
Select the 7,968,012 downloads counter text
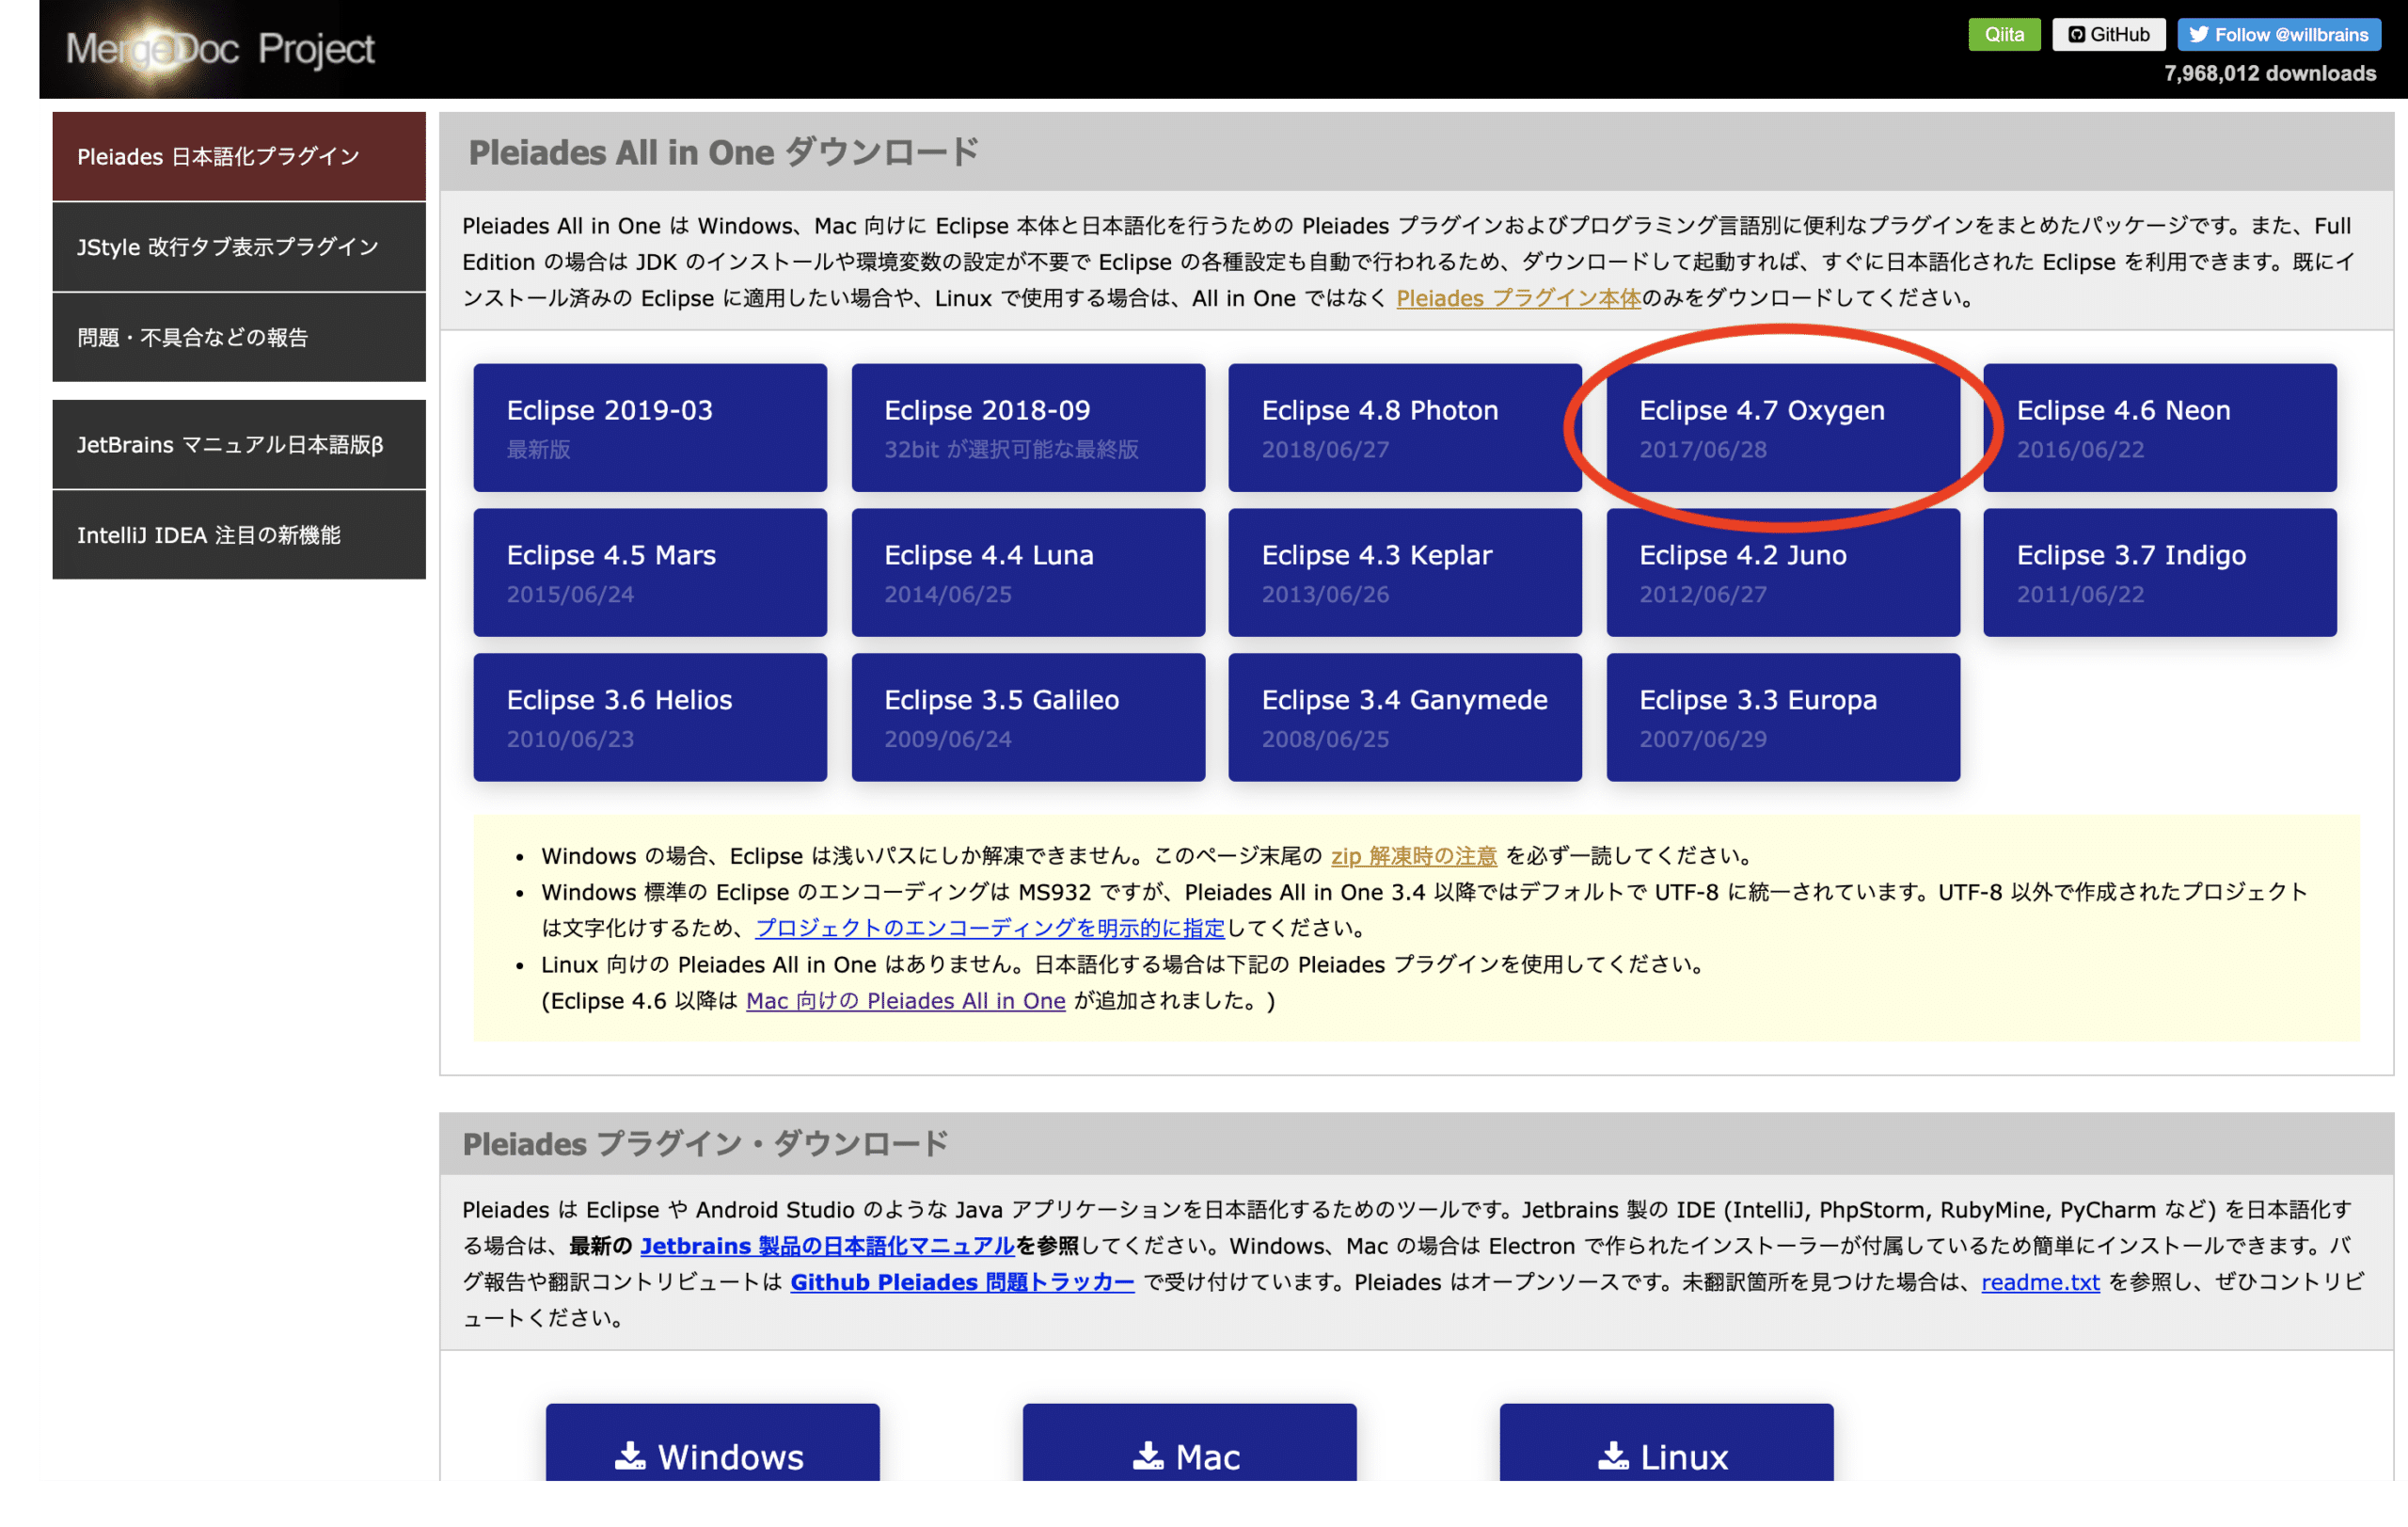2269,74
